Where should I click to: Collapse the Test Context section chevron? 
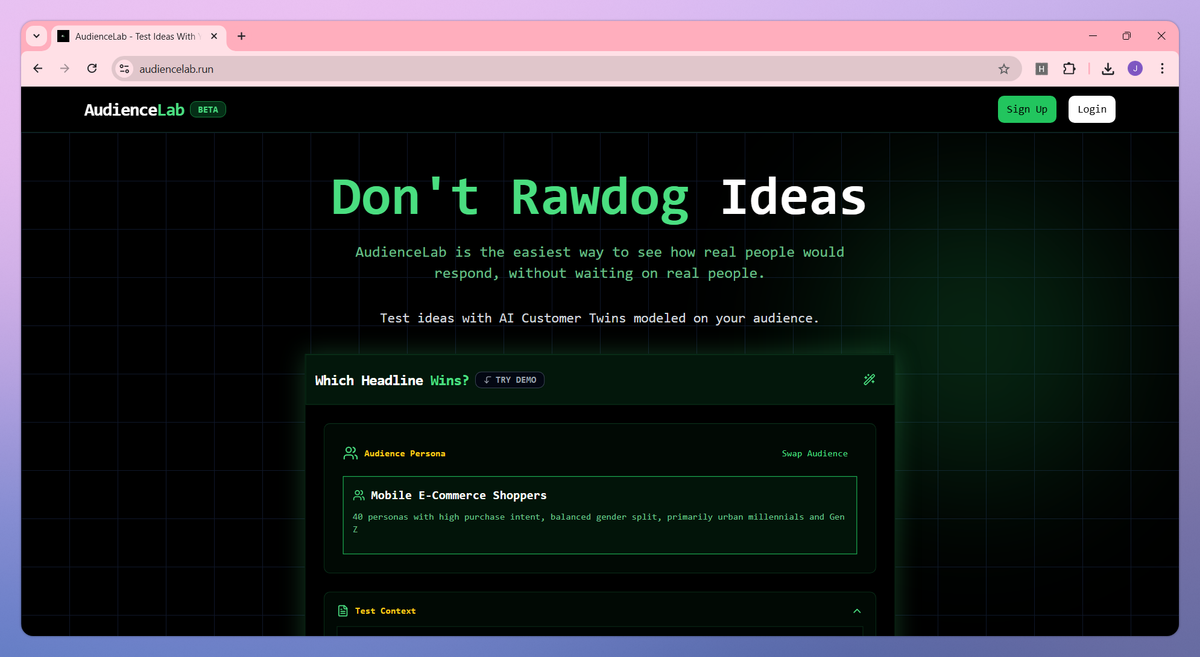pos(857,611)
